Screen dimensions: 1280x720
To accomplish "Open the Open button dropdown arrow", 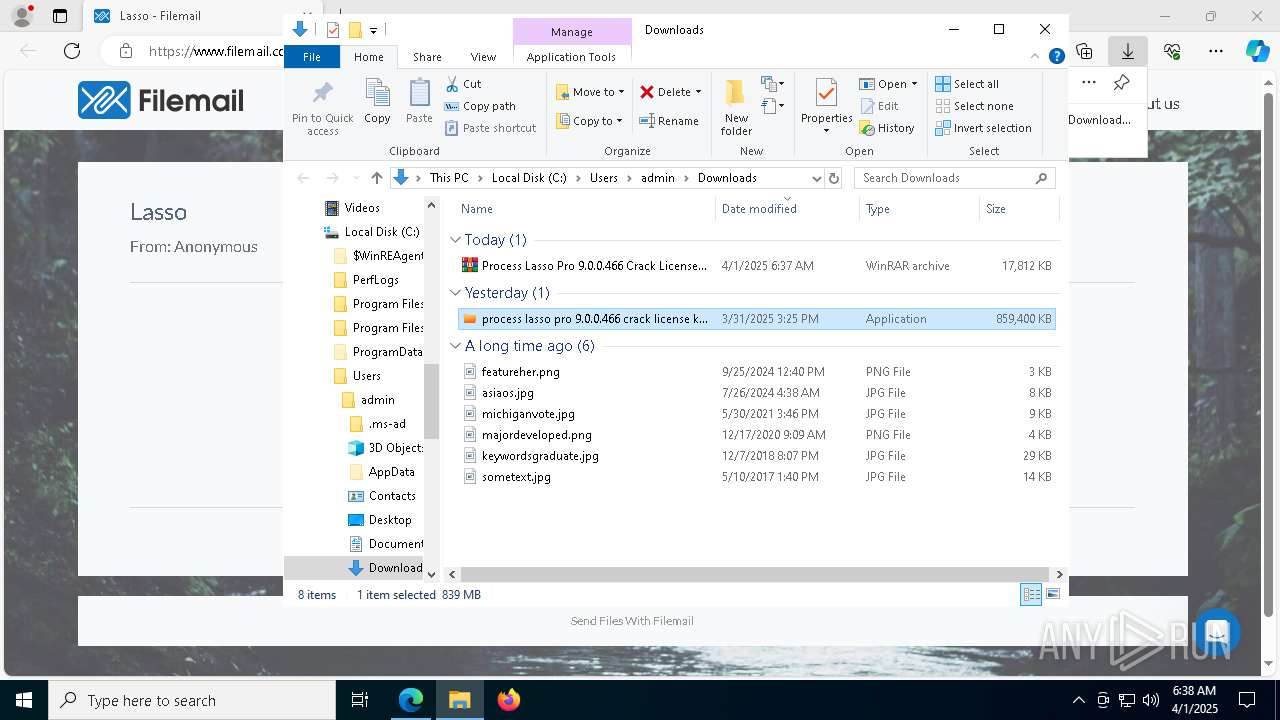I will 914,84.
